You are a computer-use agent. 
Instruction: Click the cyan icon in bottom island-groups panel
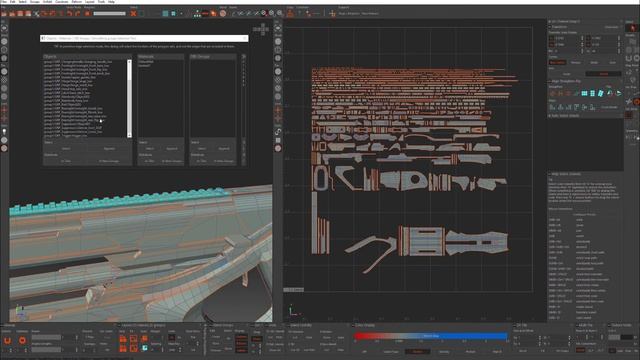[144, 348]
